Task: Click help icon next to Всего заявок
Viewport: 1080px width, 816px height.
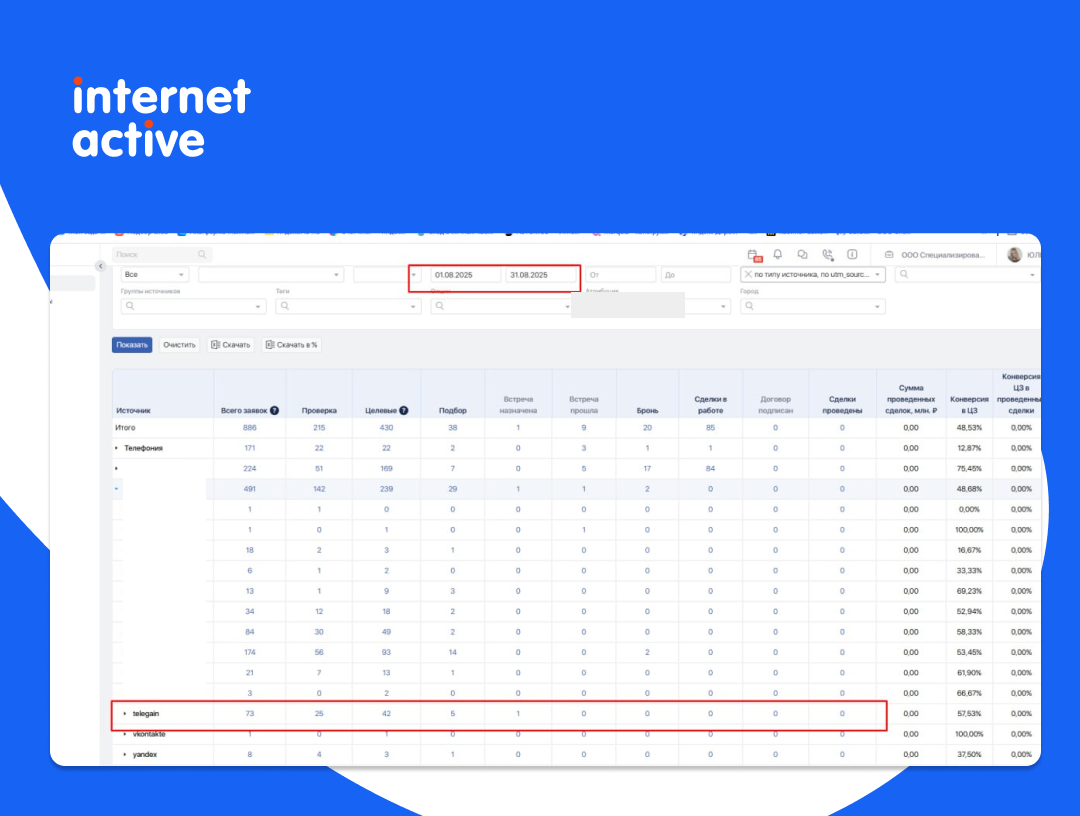Action: [x=274, y=410]
